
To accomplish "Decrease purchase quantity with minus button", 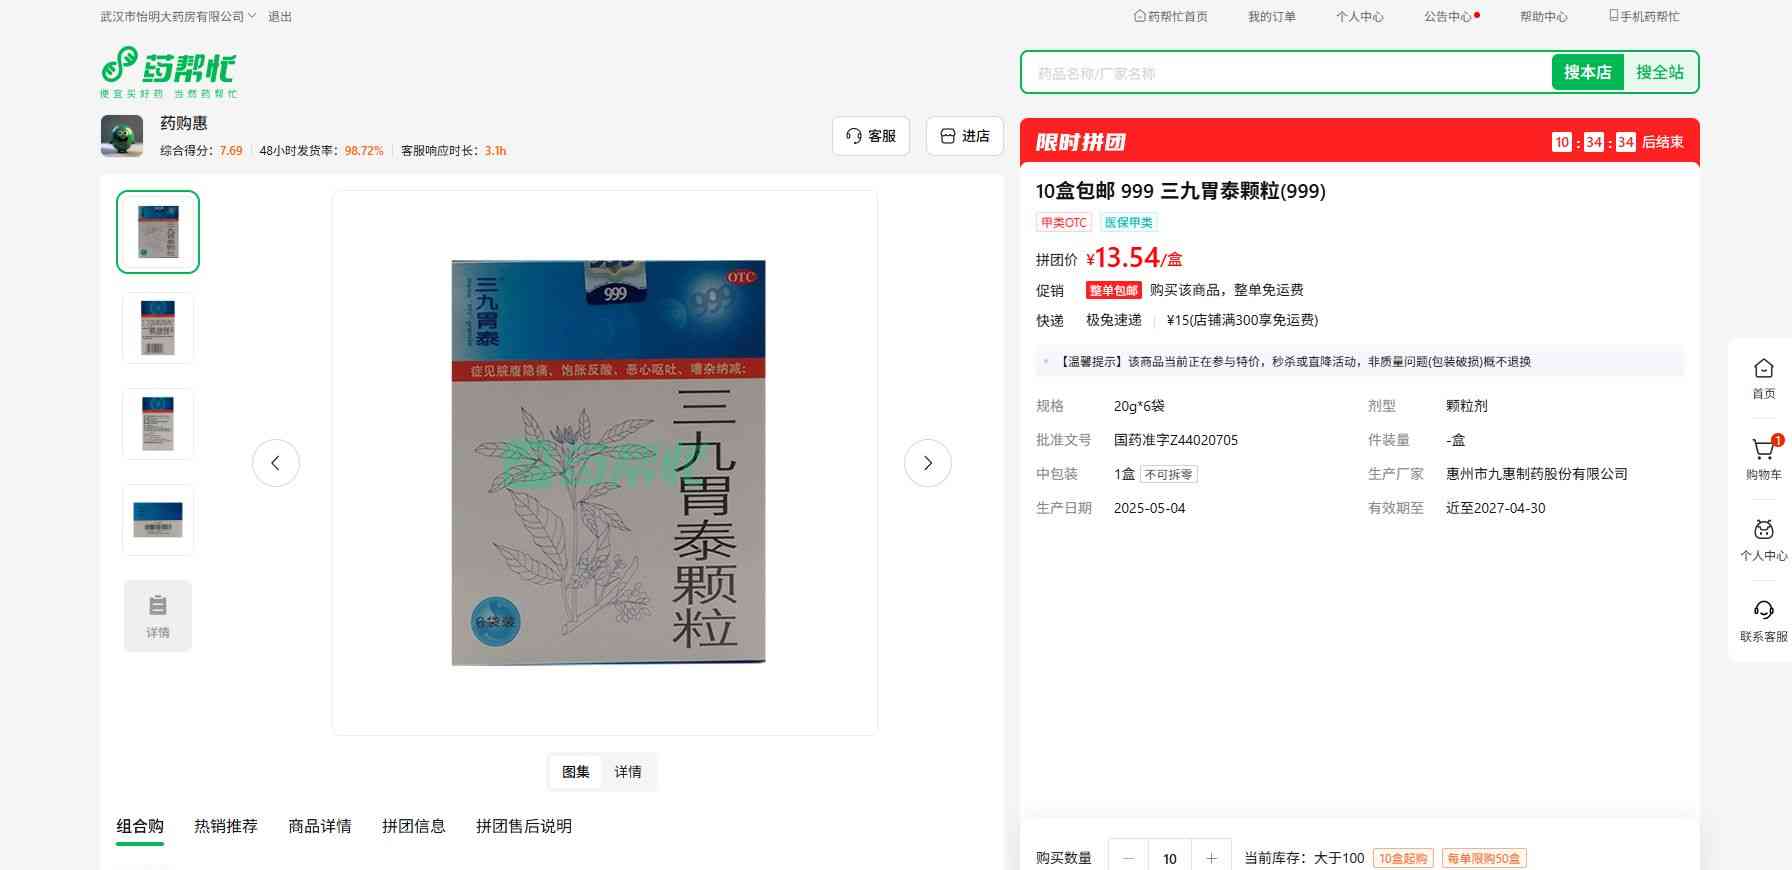I will [1129, 858].
